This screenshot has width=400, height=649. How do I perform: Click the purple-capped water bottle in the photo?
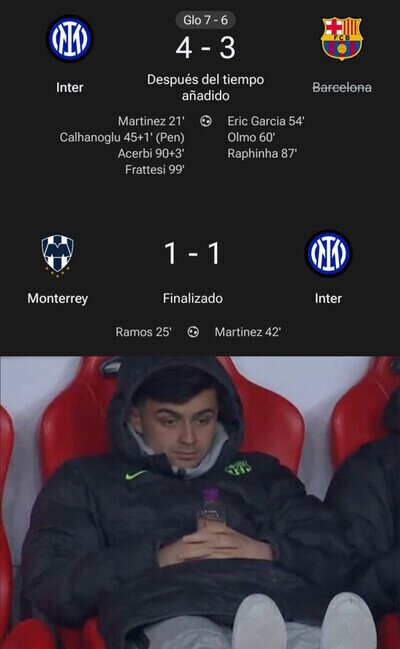click(211, 506)
